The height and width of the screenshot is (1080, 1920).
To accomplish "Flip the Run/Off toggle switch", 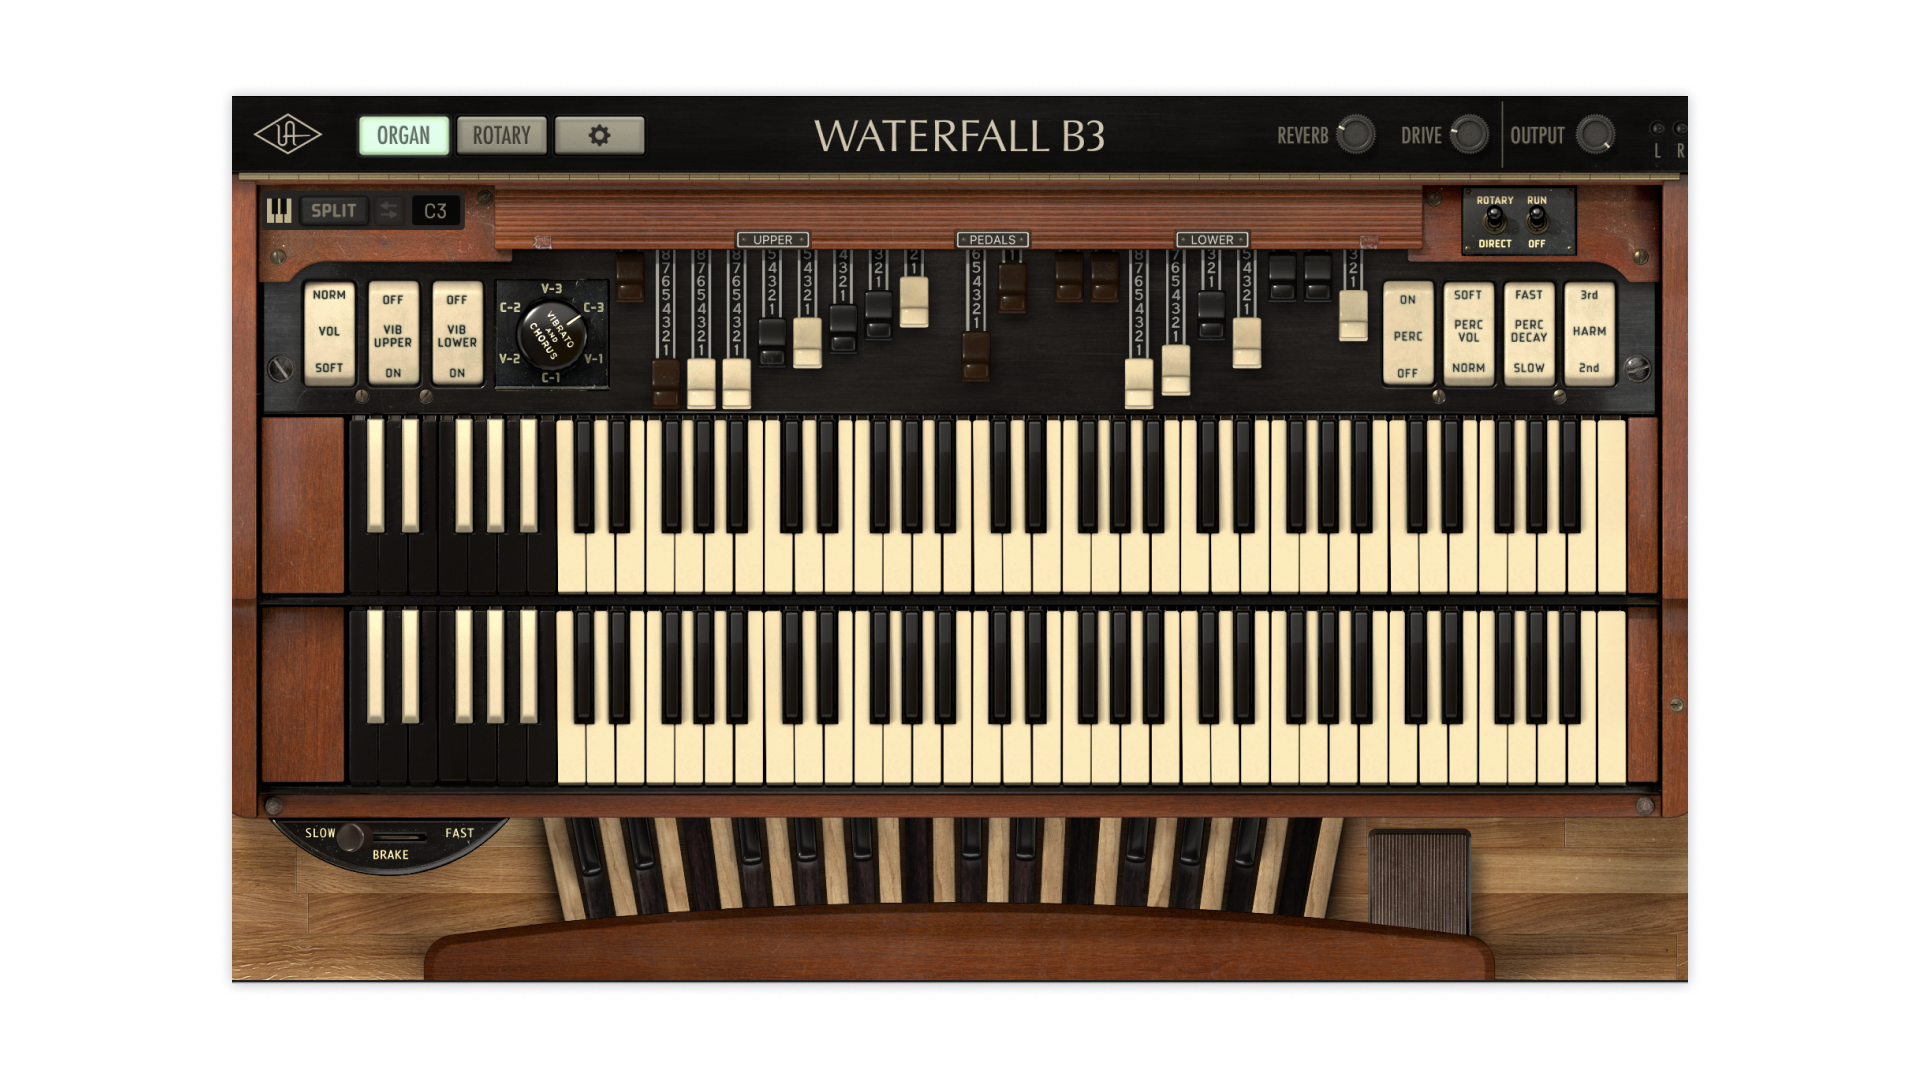I will pos(1537,220).
